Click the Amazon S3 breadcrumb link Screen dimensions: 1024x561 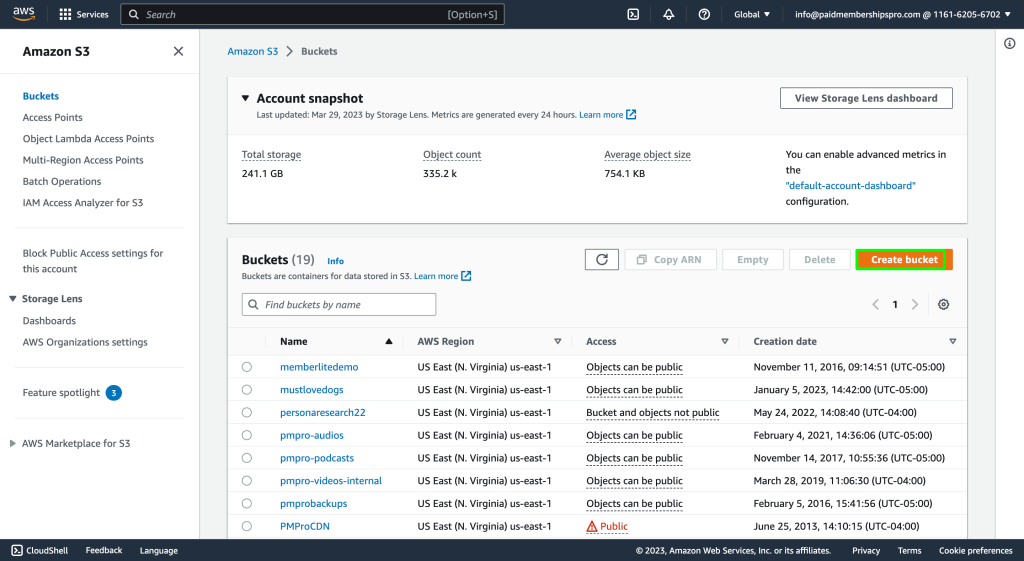click(253, 51)
